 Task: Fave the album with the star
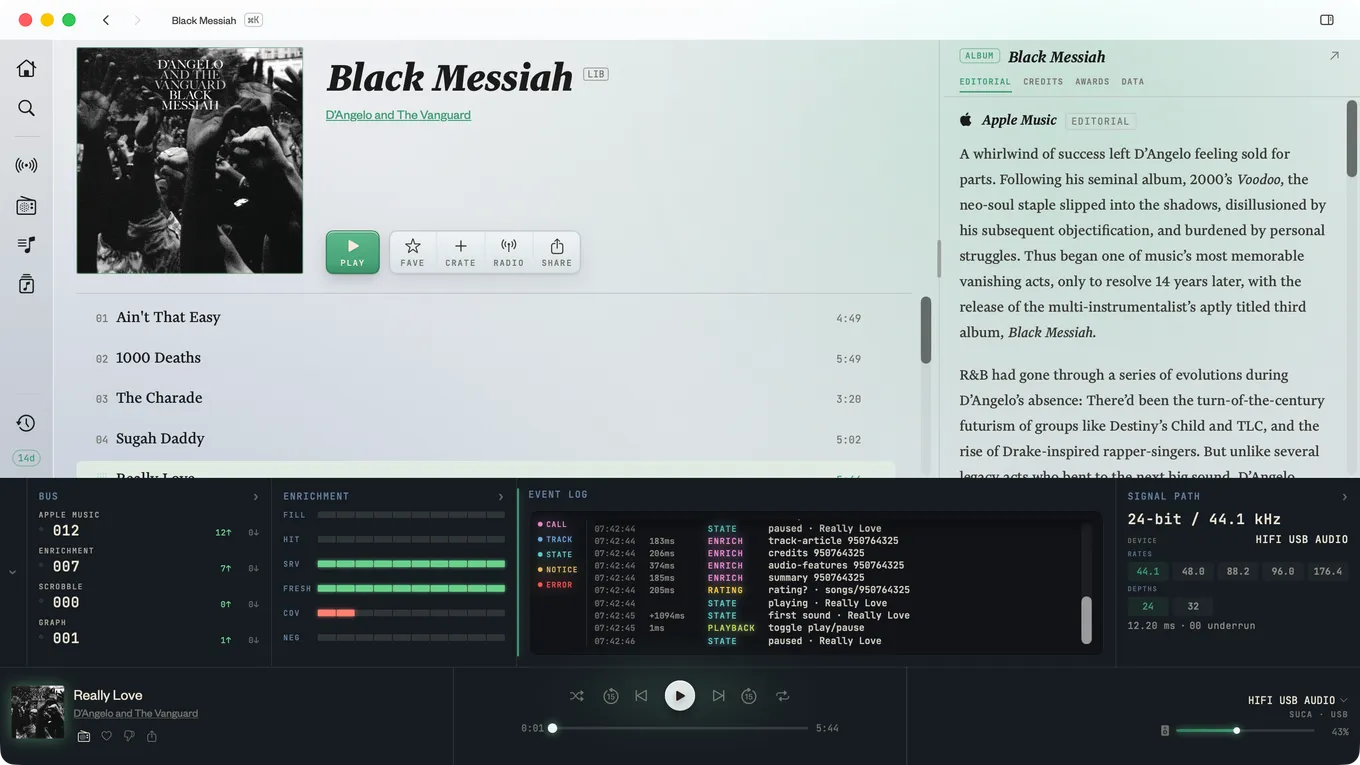click(x=412, y=252)
